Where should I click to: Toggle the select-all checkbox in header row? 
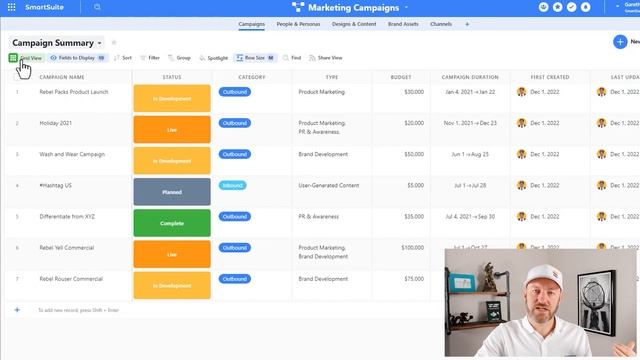coord(17,77)
